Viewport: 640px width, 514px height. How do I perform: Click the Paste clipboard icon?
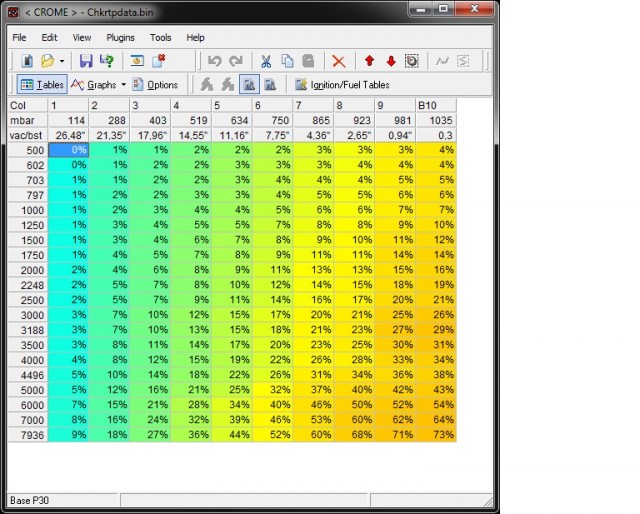pyautogui.click(x=309, y=61)
